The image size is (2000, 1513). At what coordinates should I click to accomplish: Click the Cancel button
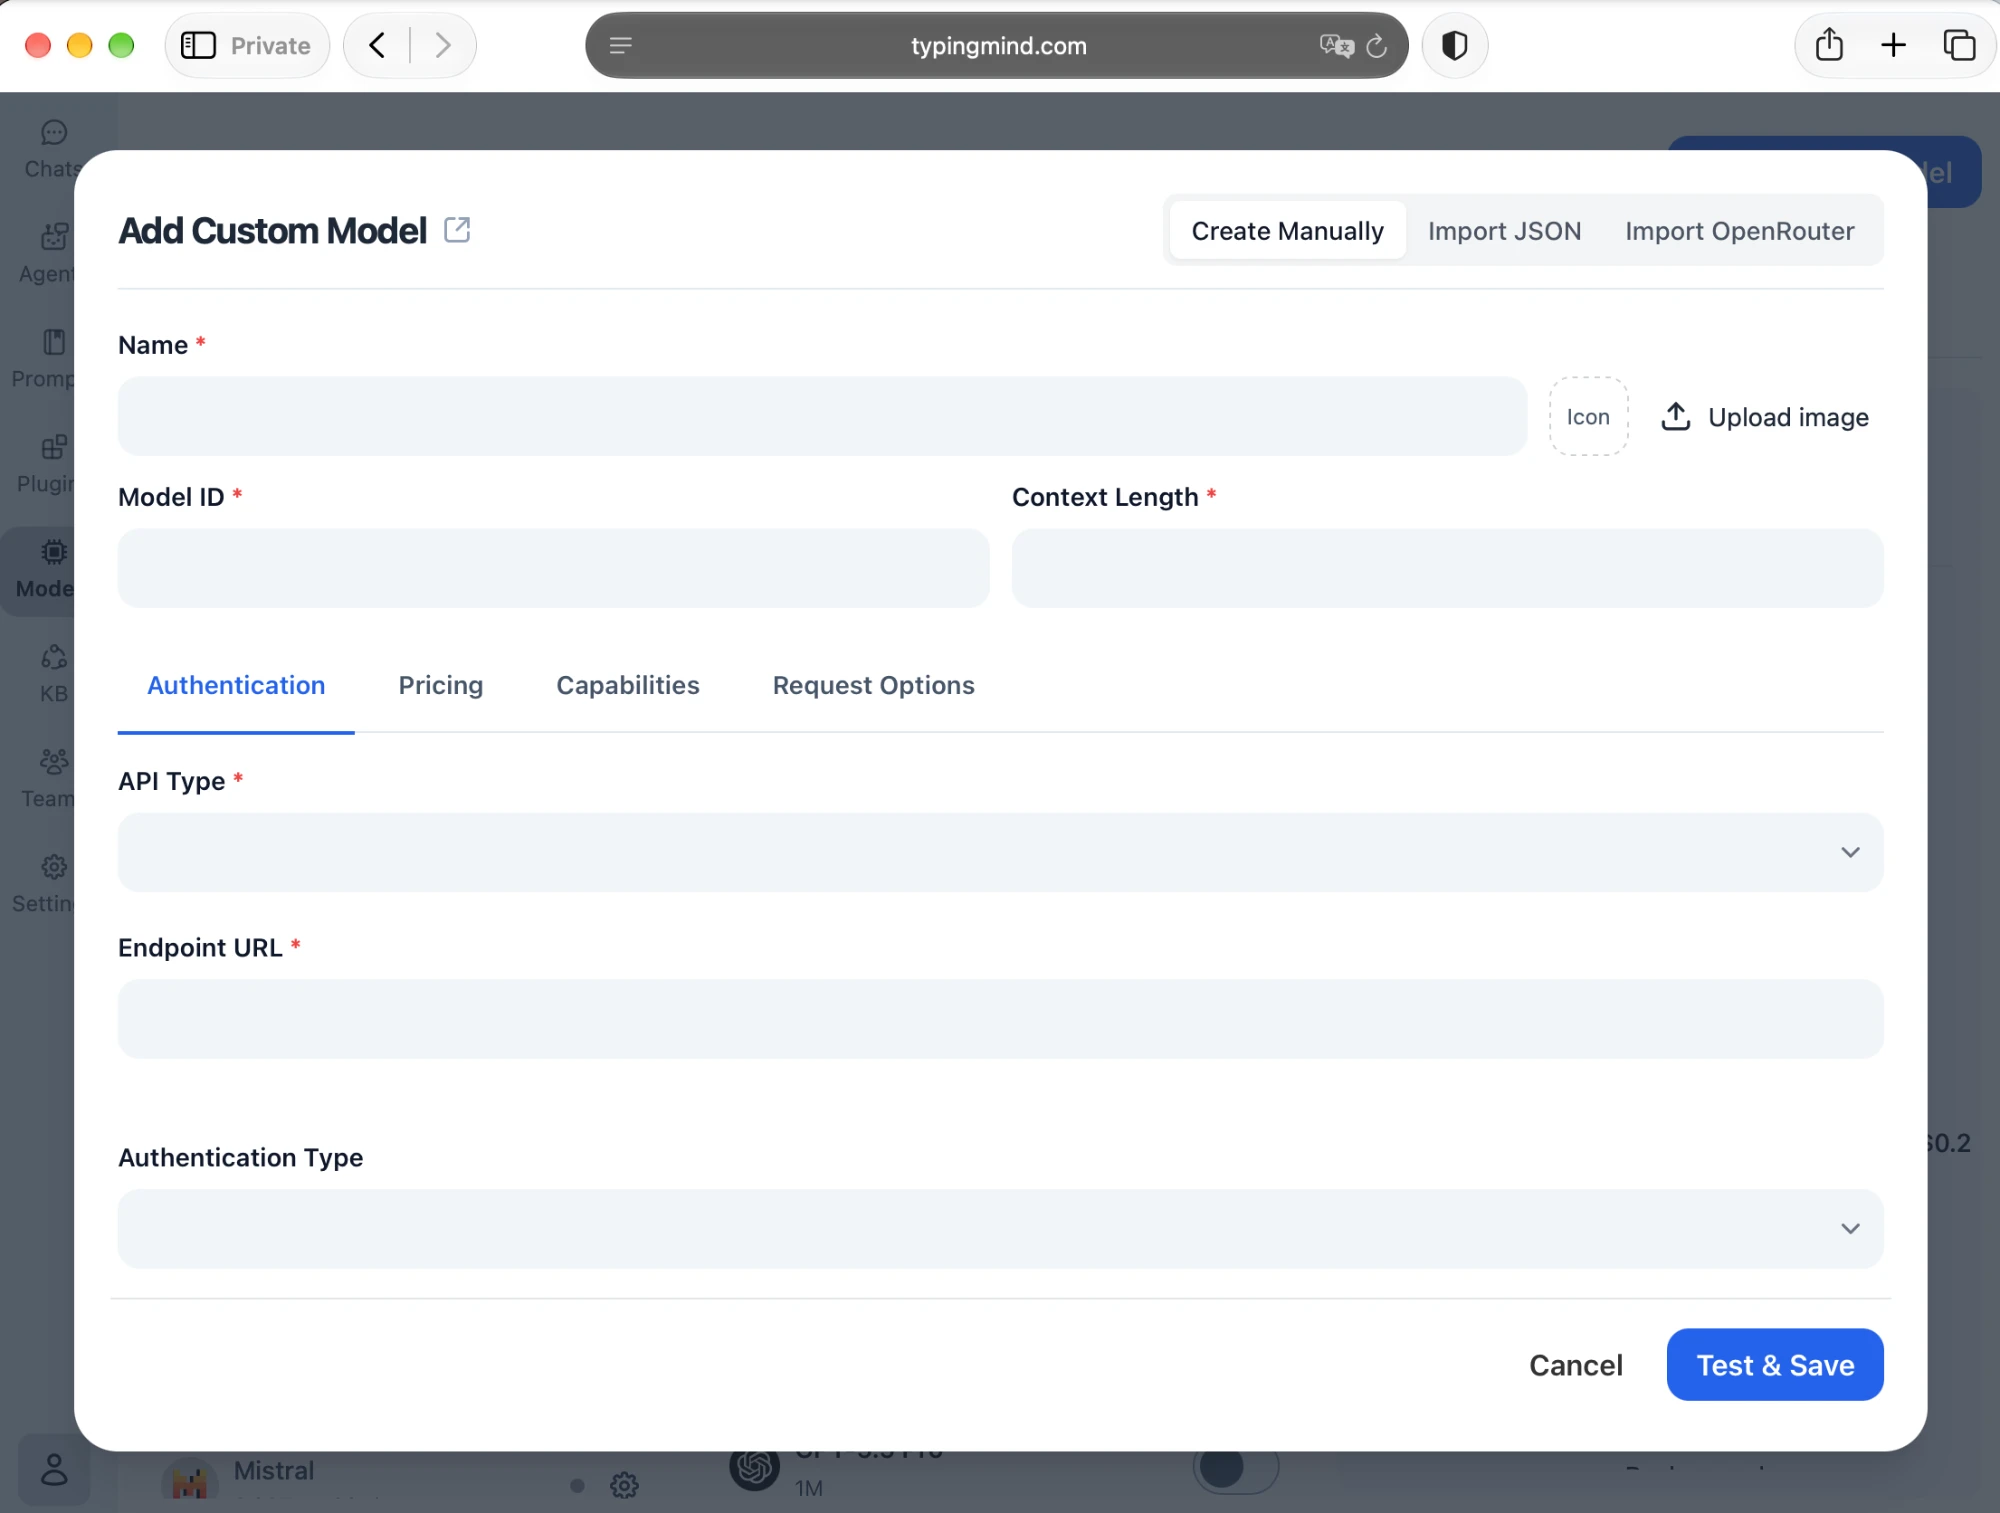pos(1576,1364)
